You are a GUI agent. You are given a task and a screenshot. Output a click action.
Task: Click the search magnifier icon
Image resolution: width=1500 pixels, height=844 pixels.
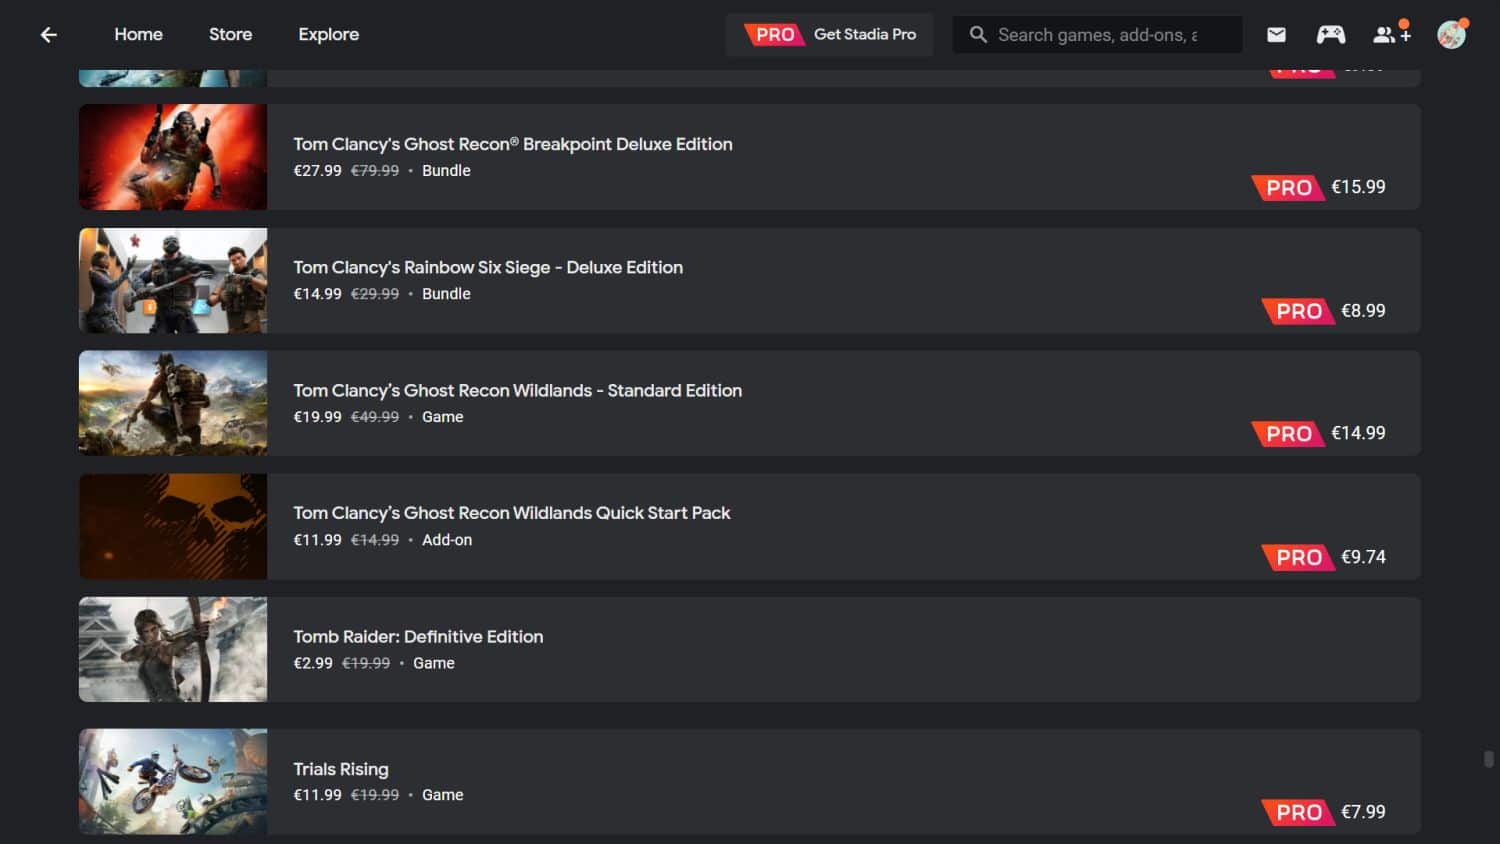click(978, 35)
